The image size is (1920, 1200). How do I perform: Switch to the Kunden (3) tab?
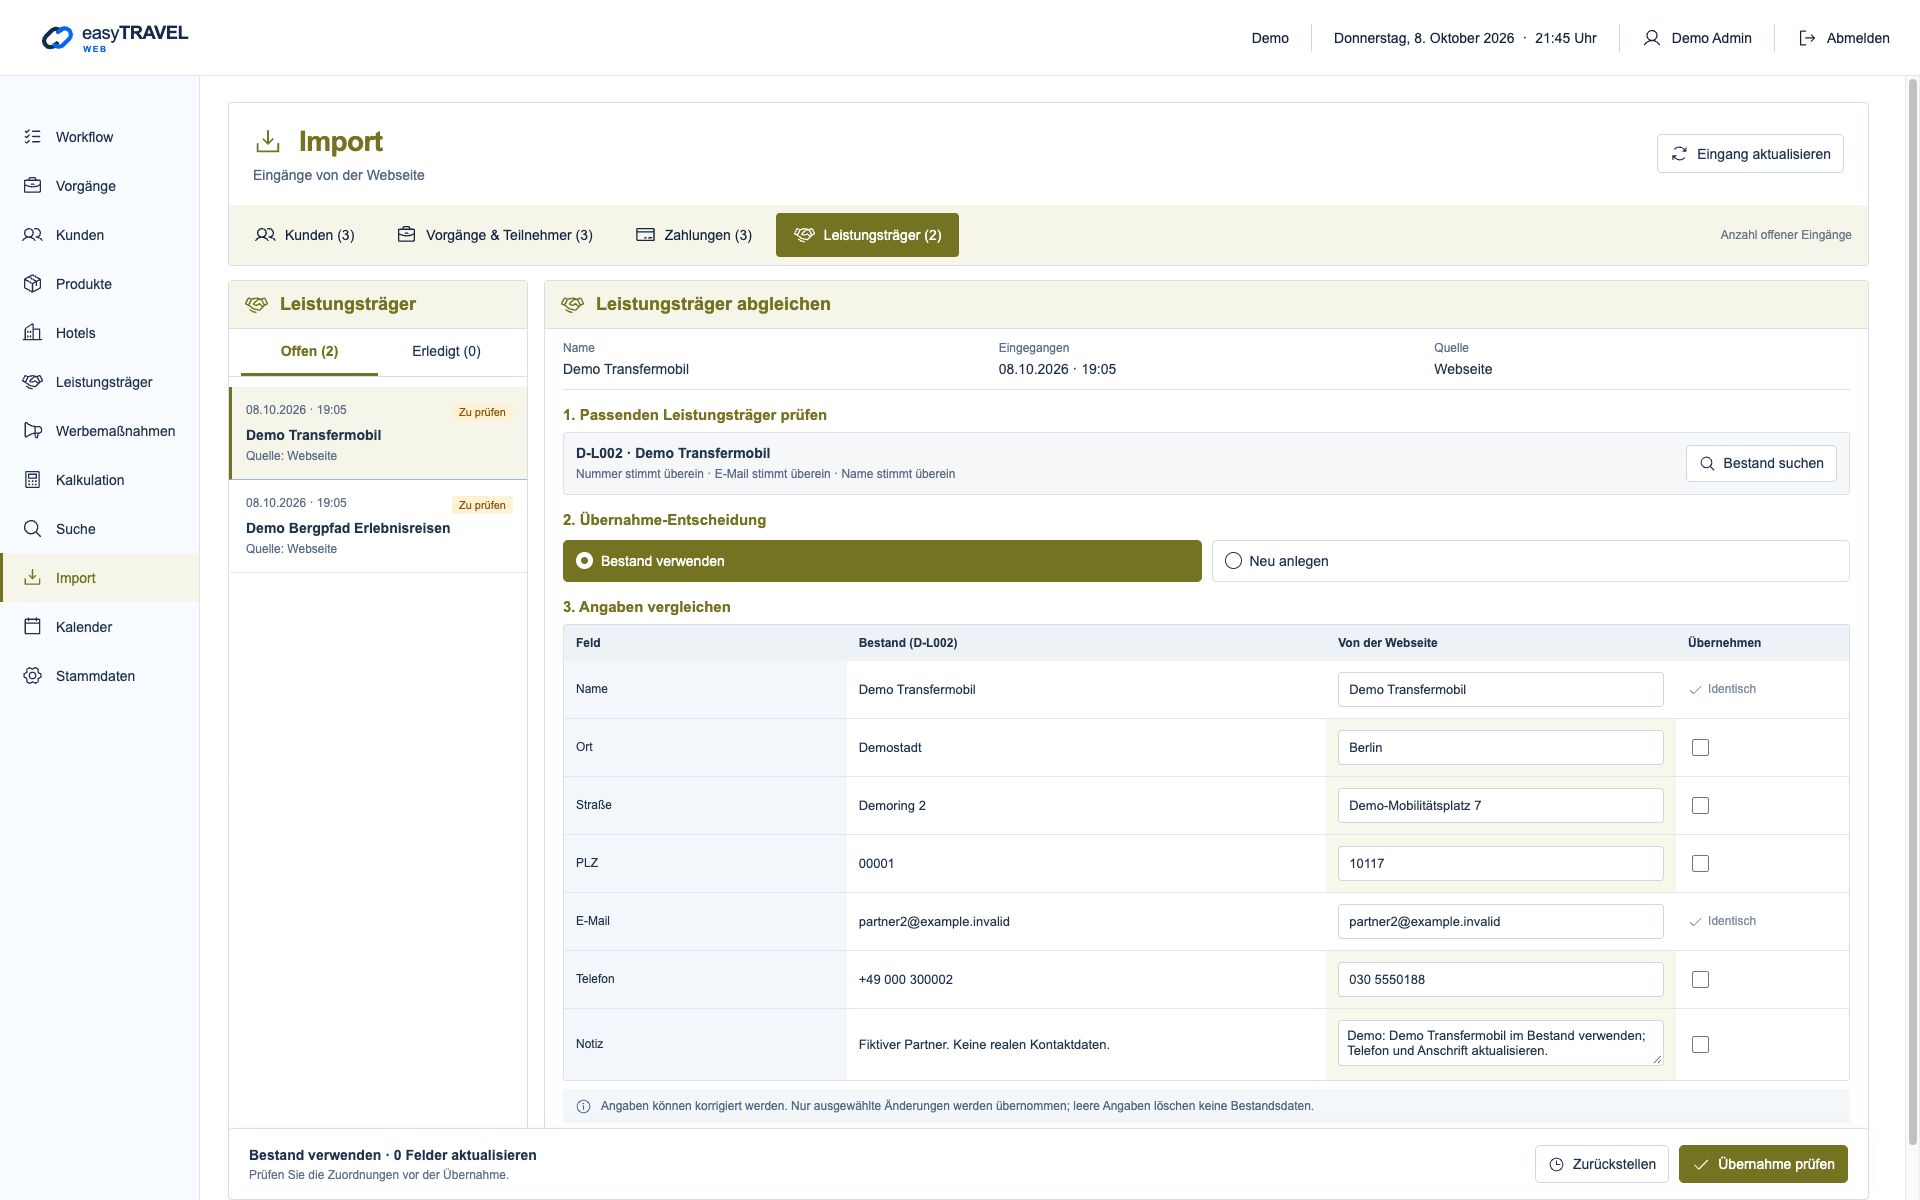click(x=305, y=235)
